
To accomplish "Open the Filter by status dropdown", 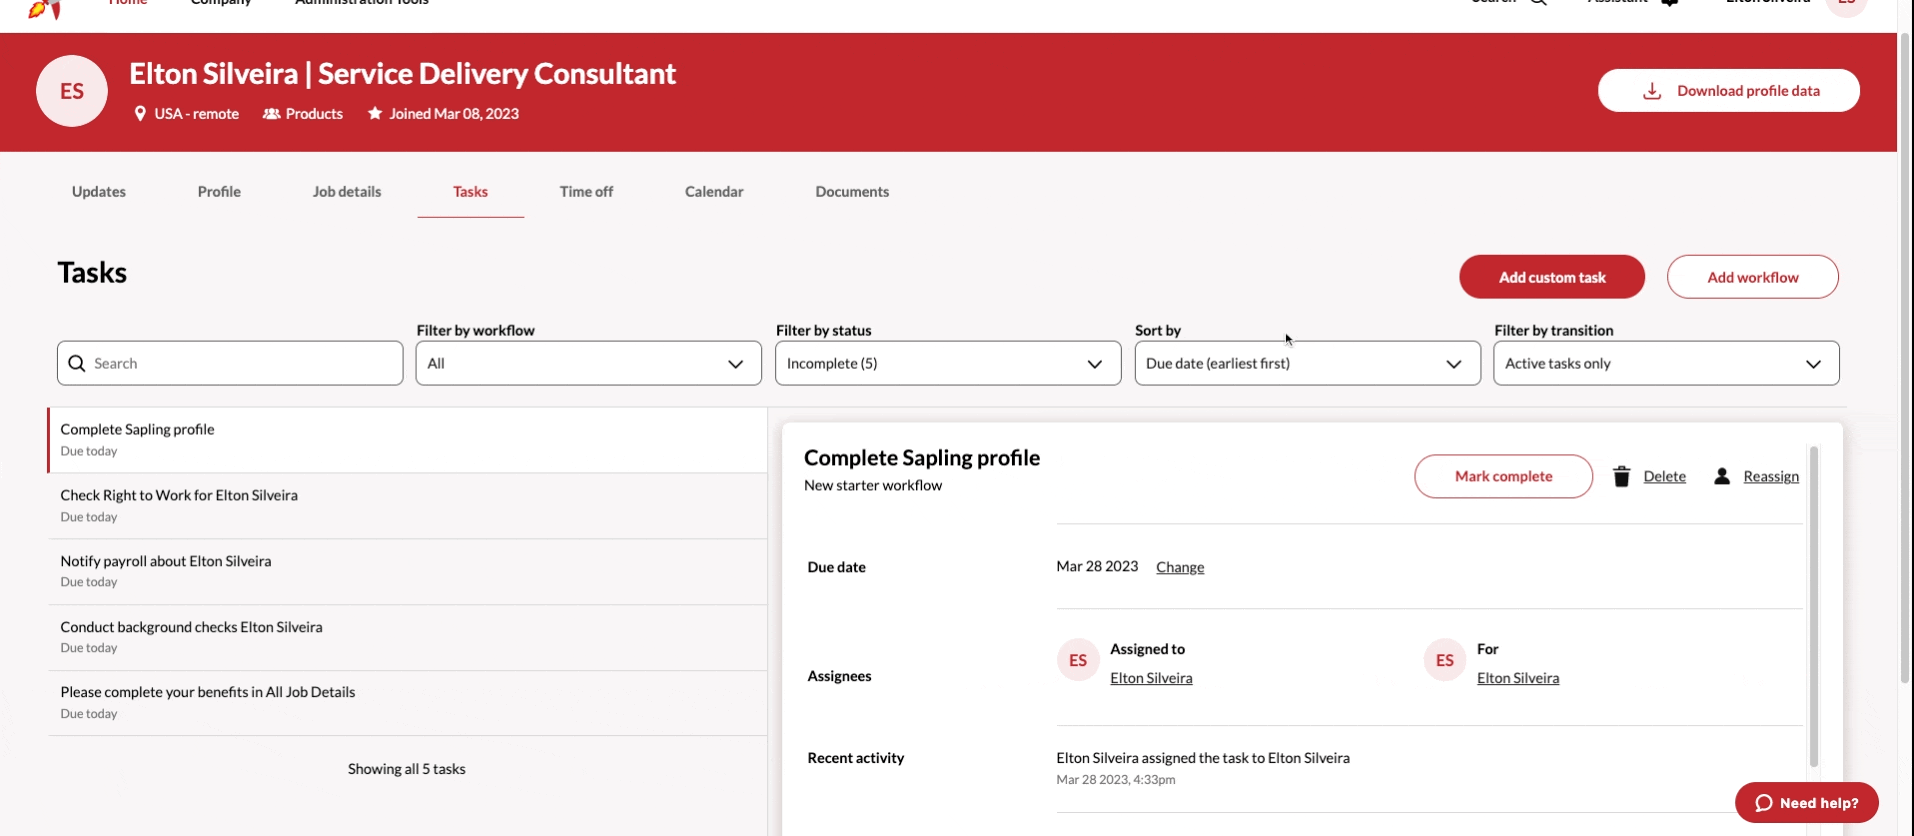I will point(947,364).
